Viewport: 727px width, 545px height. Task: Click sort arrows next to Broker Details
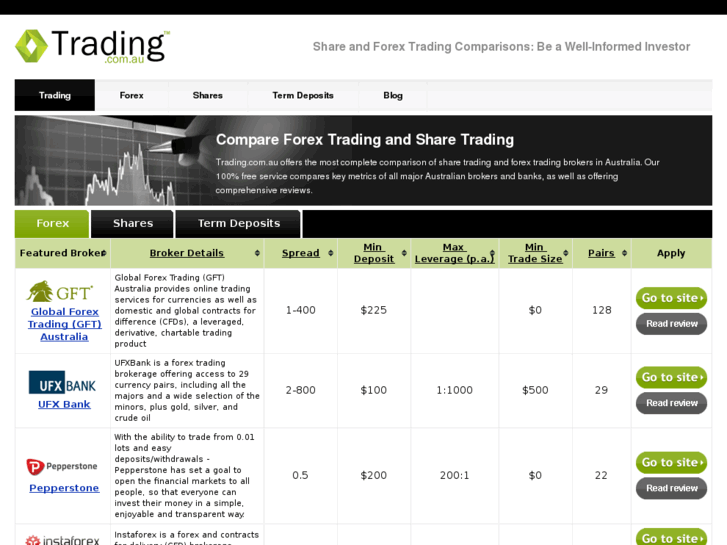pyautogui.click(x=257, y=253)
